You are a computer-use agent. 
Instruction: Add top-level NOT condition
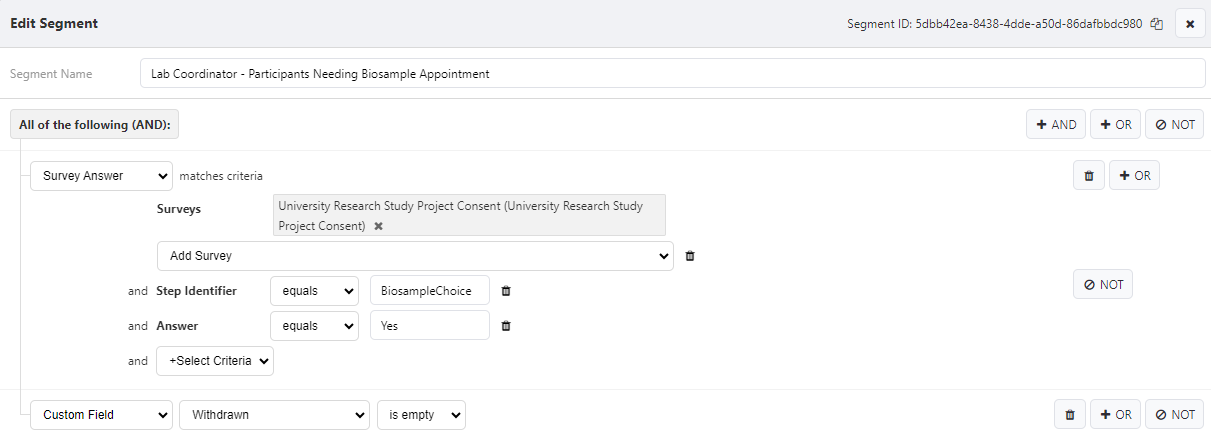(x=1175, y=125)
